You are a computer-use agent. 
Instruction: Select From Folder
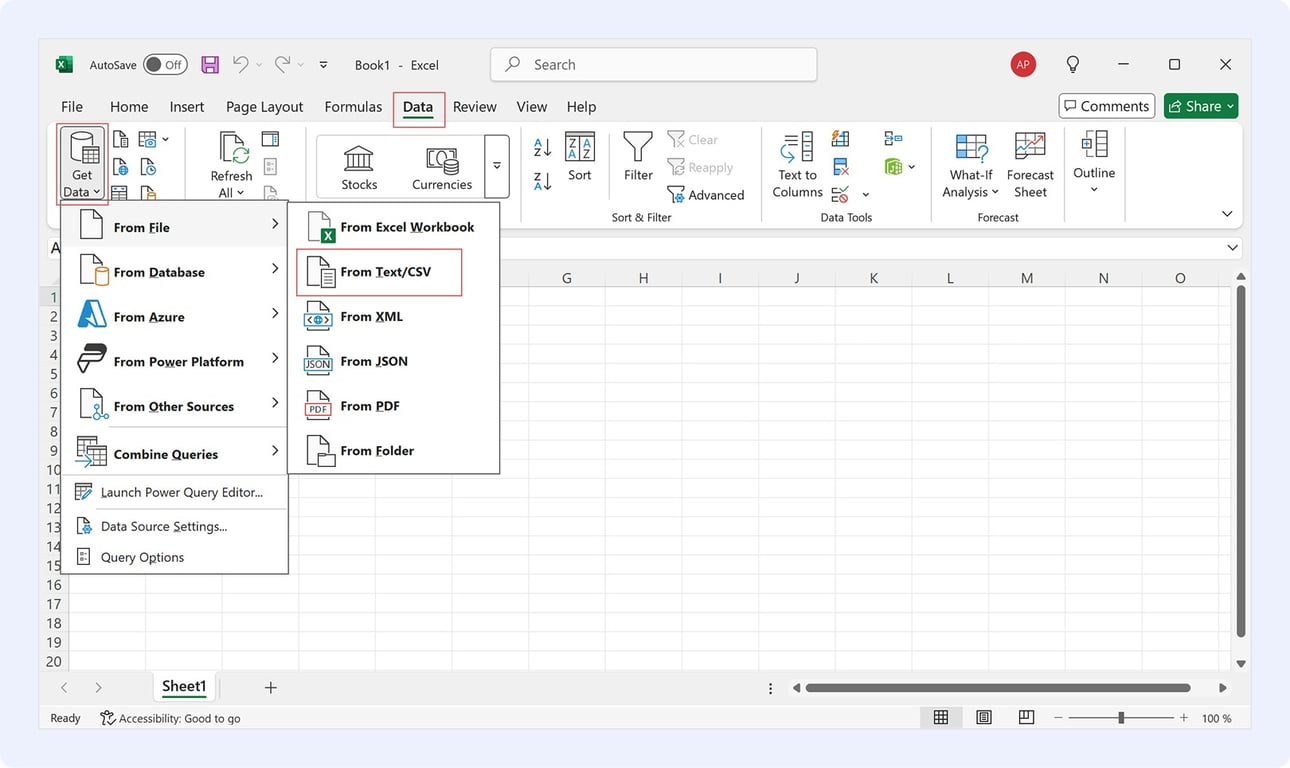pos(393,451)
